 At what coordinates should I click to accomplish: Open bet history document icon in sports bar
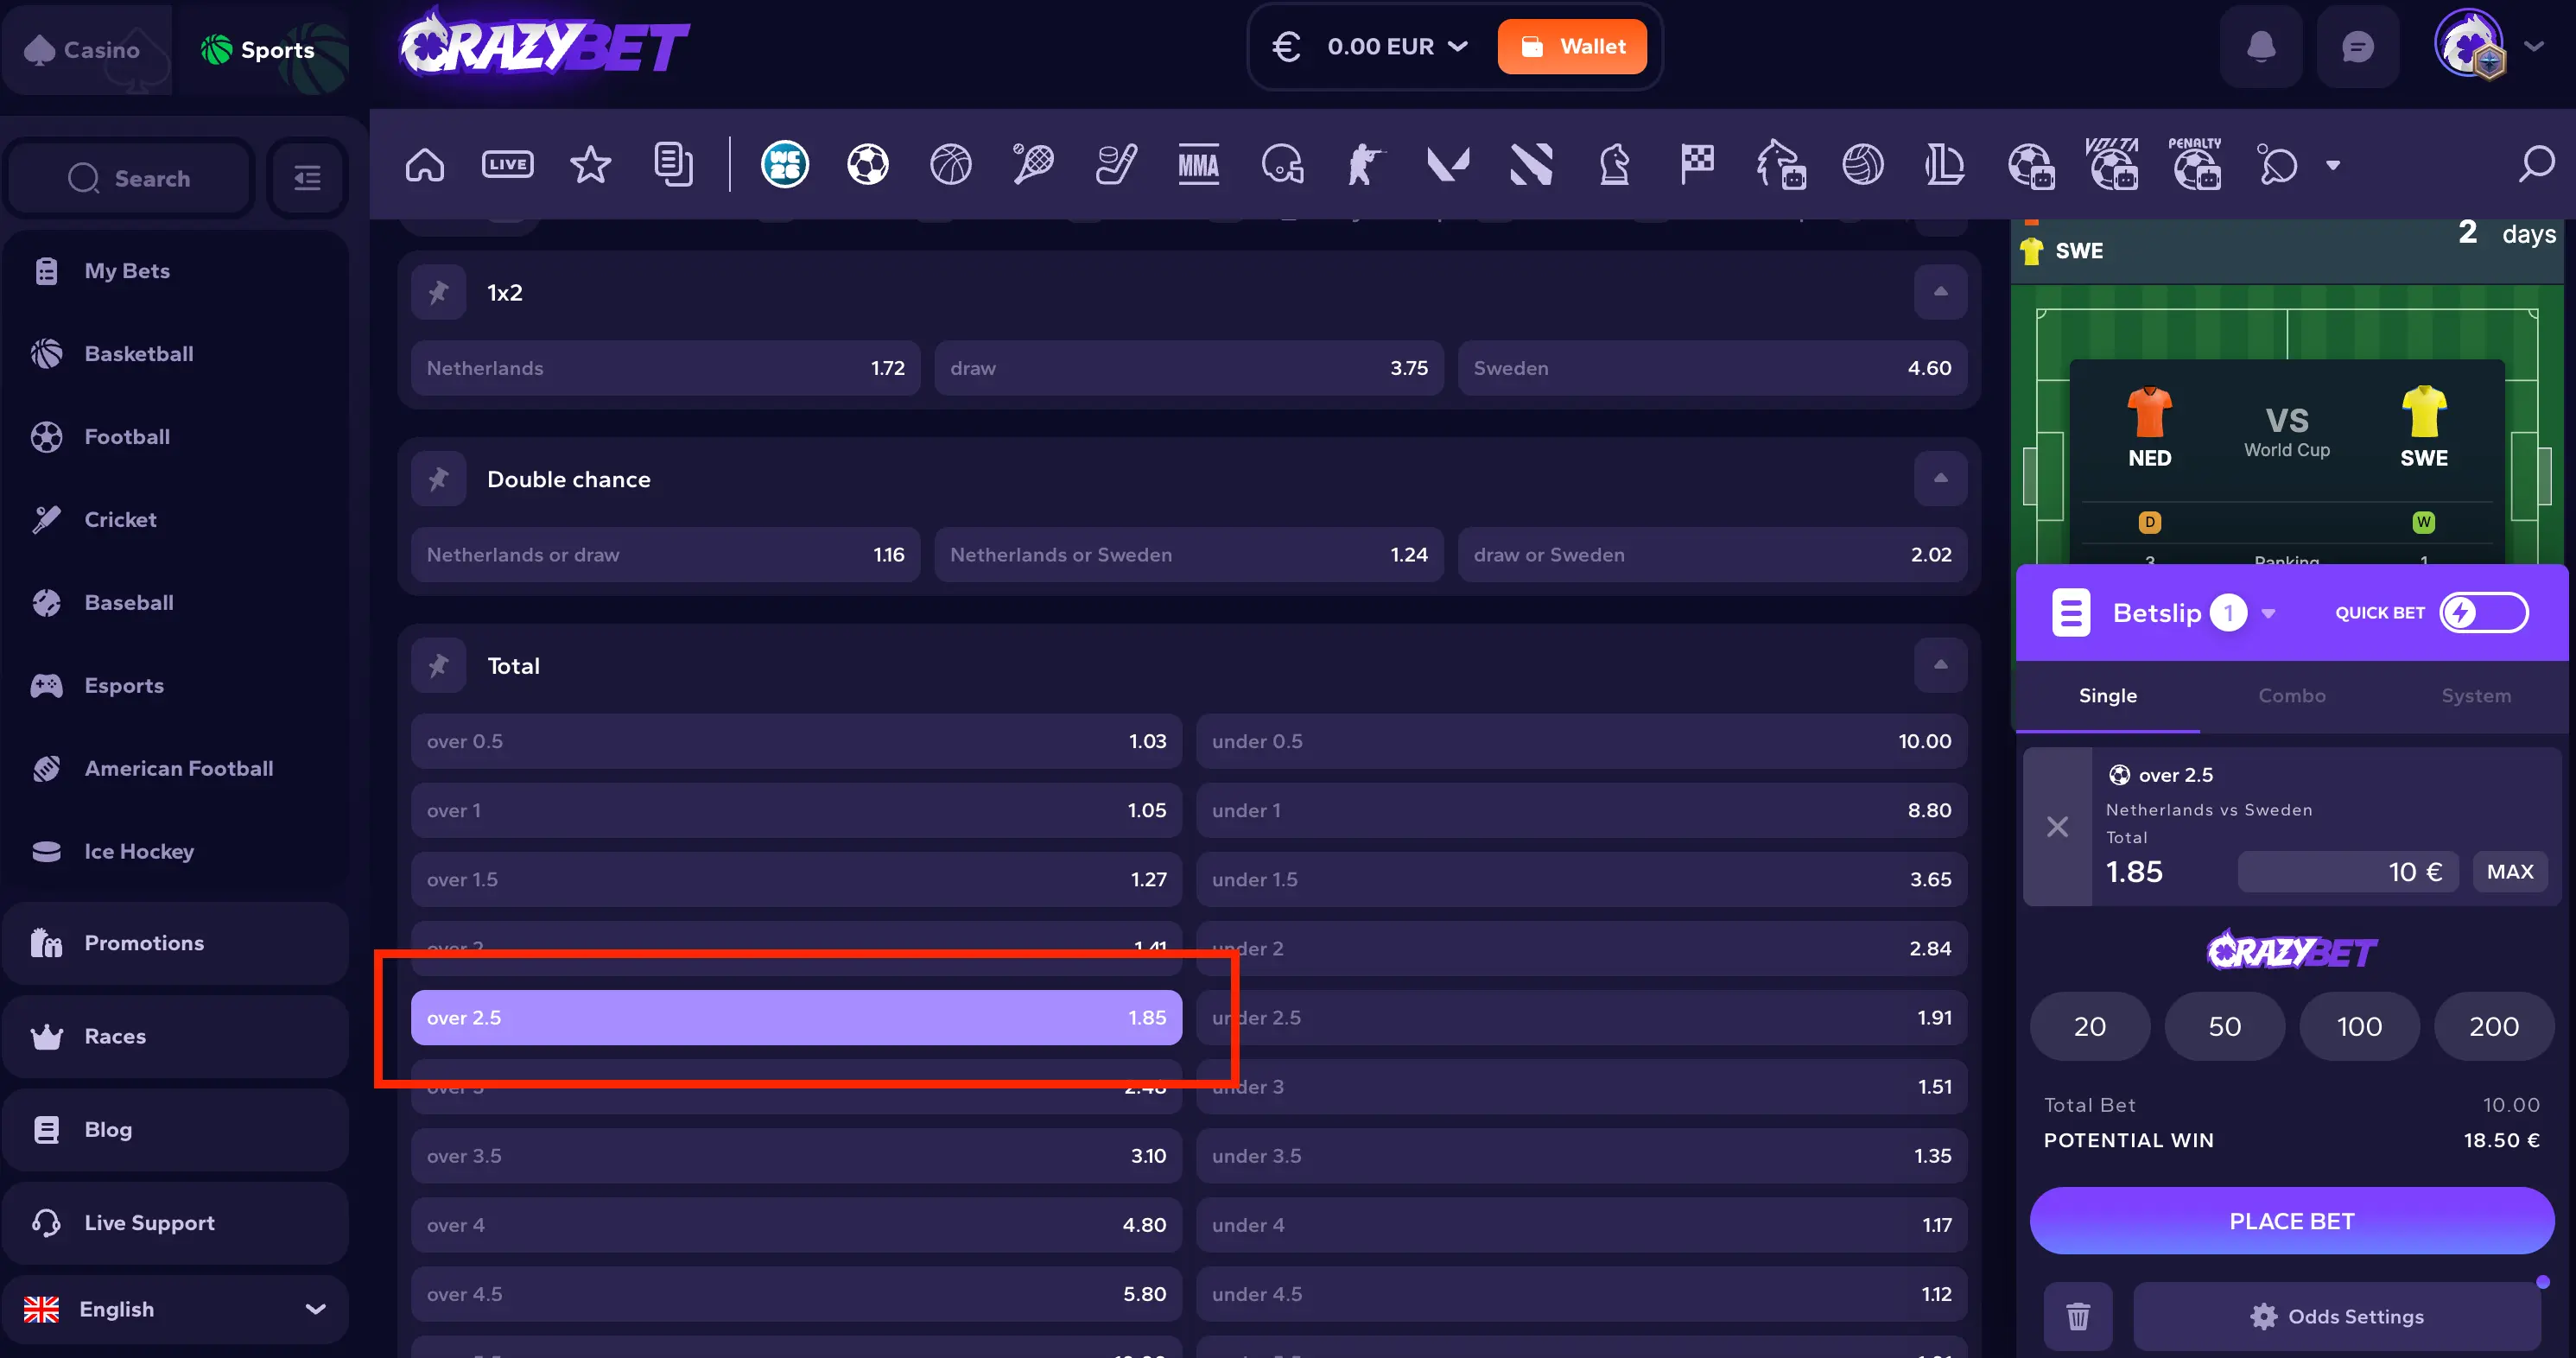pyautogui.click(x=673, y=164)
